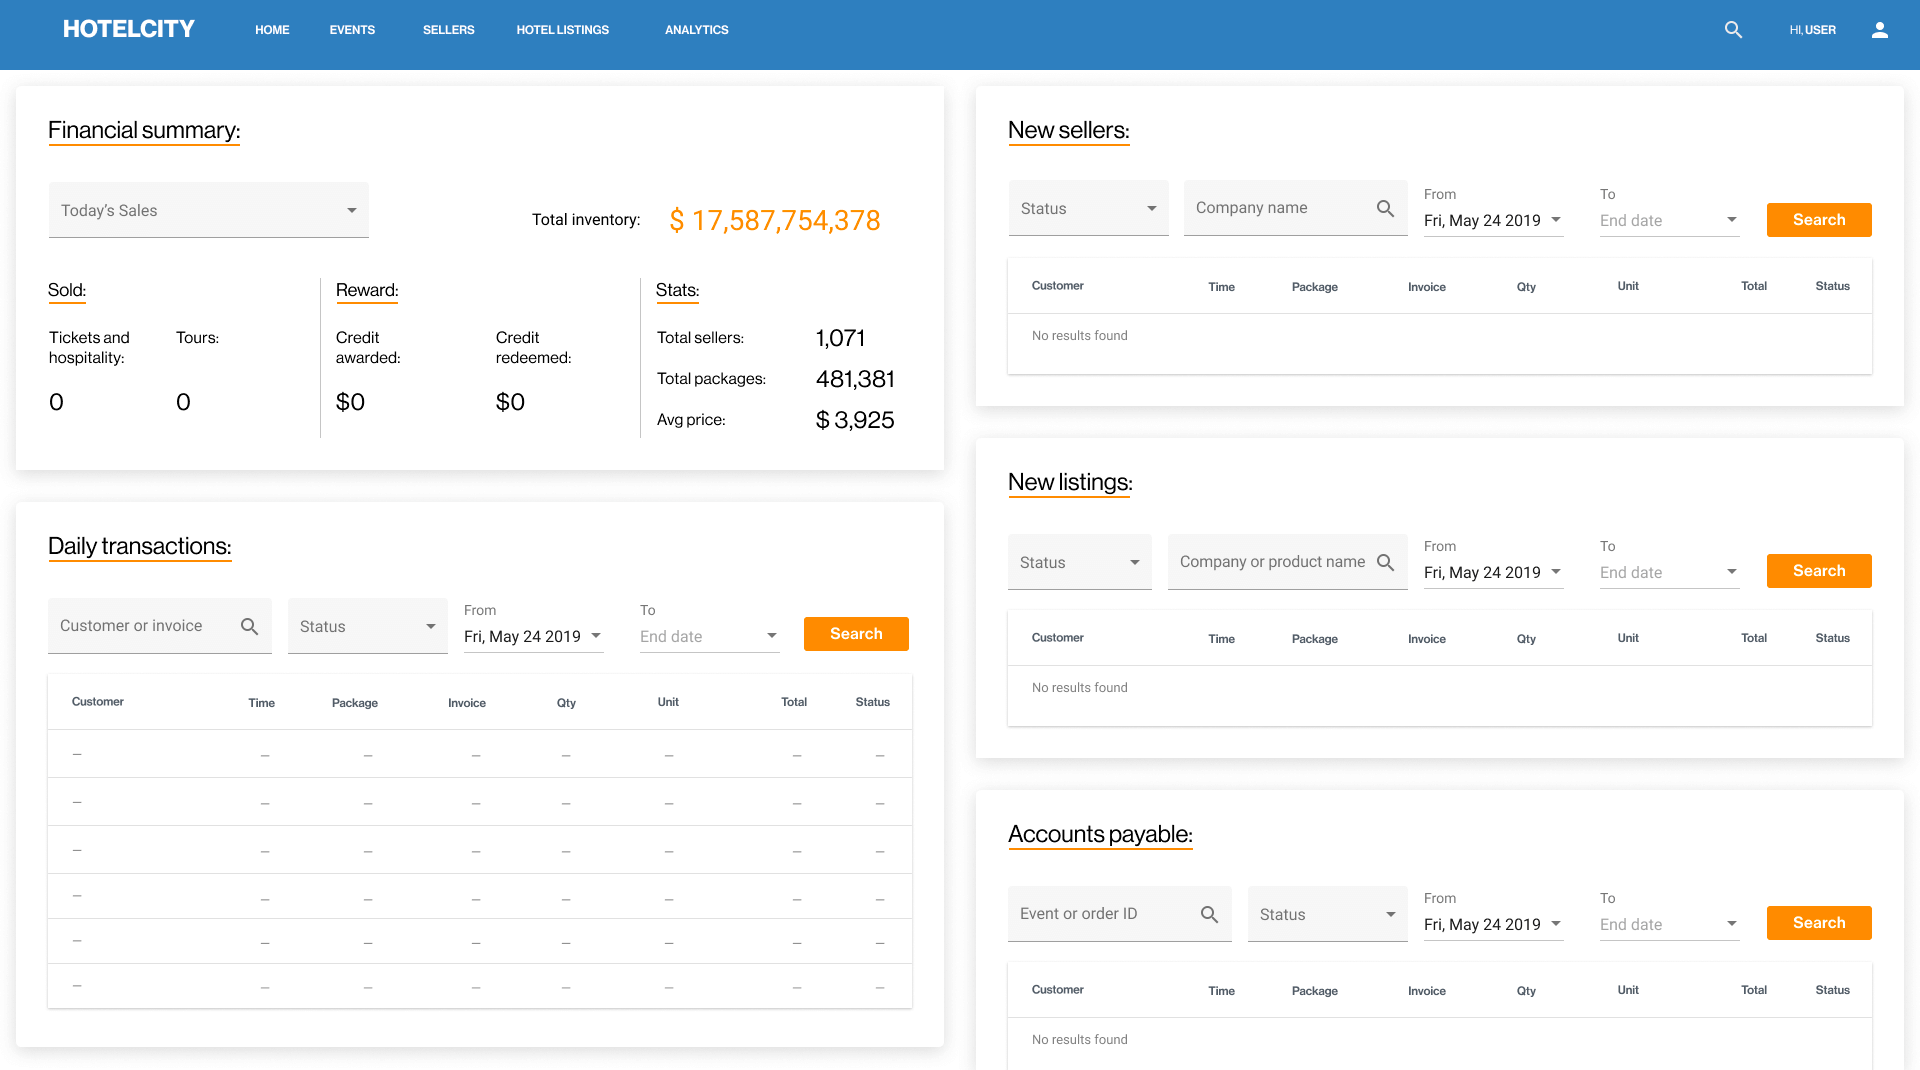Image resolution: width=1920 pixels, height=1070 pixels.
Task: Click the Customer or invoice input field
Action: [140, 626]
